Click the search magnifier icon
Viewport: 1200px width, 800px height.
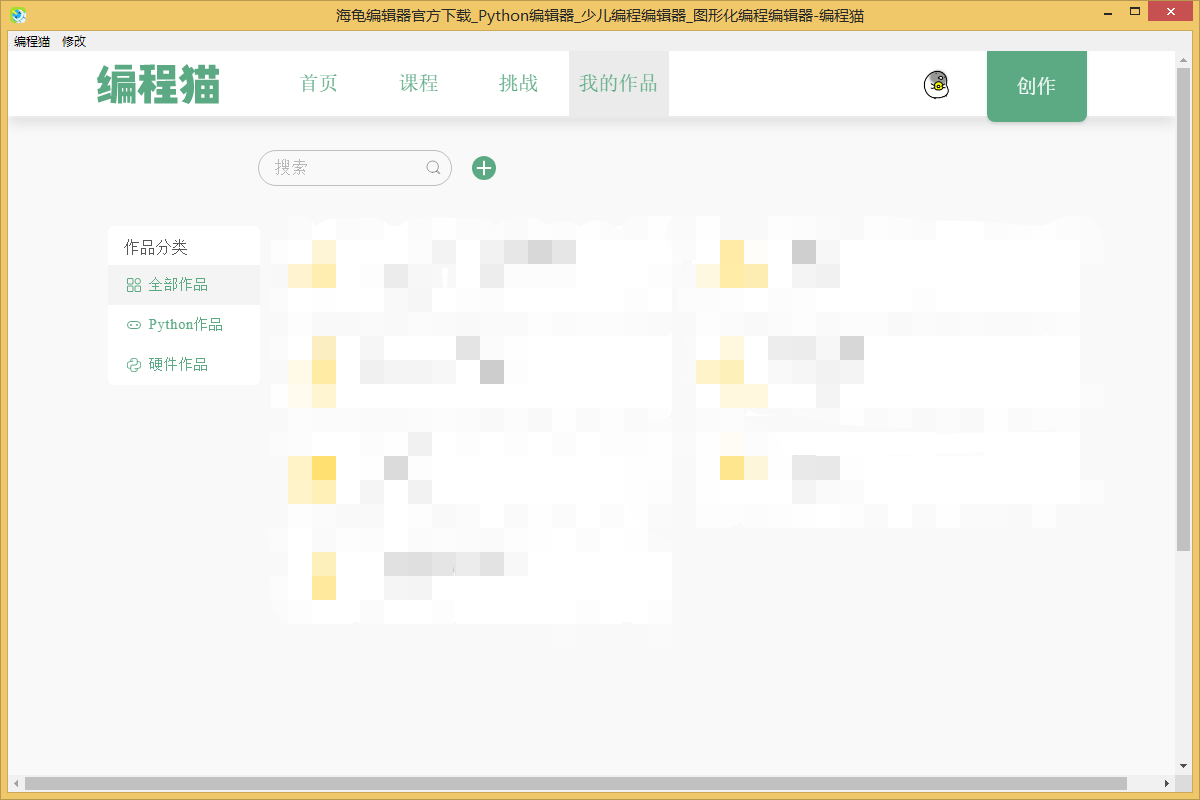pyautogui.click(x=433, y=168)
